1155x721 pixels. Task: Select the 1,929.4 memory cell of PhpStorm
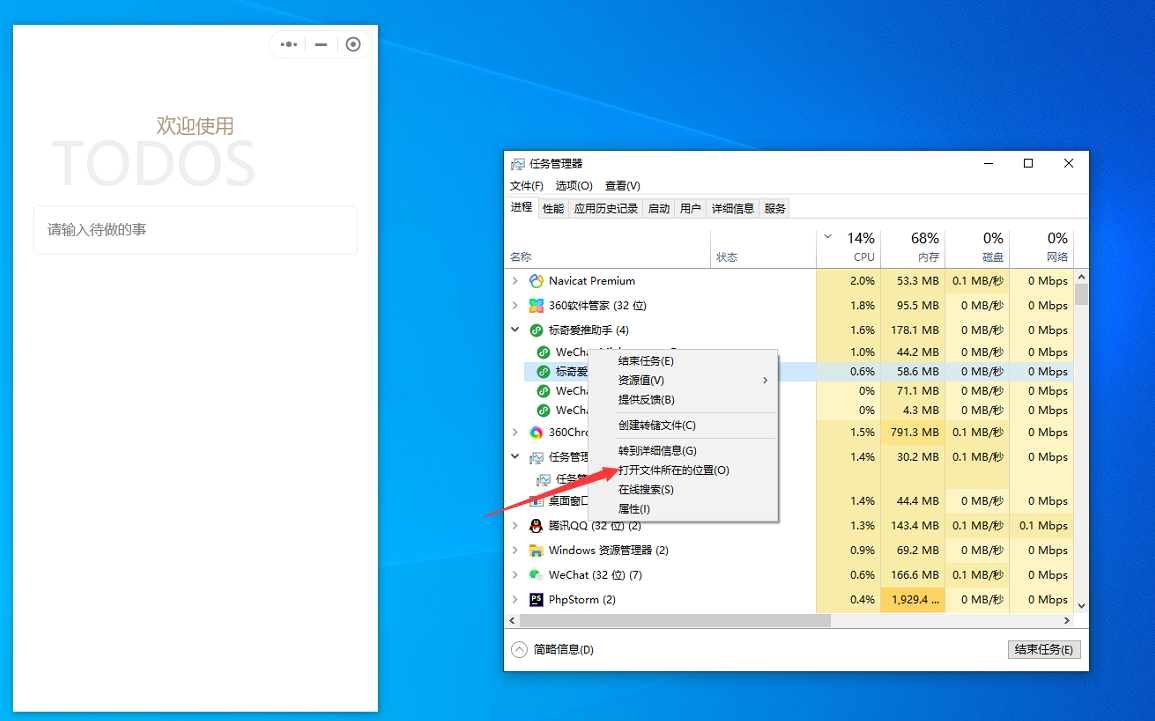(913, 599)
